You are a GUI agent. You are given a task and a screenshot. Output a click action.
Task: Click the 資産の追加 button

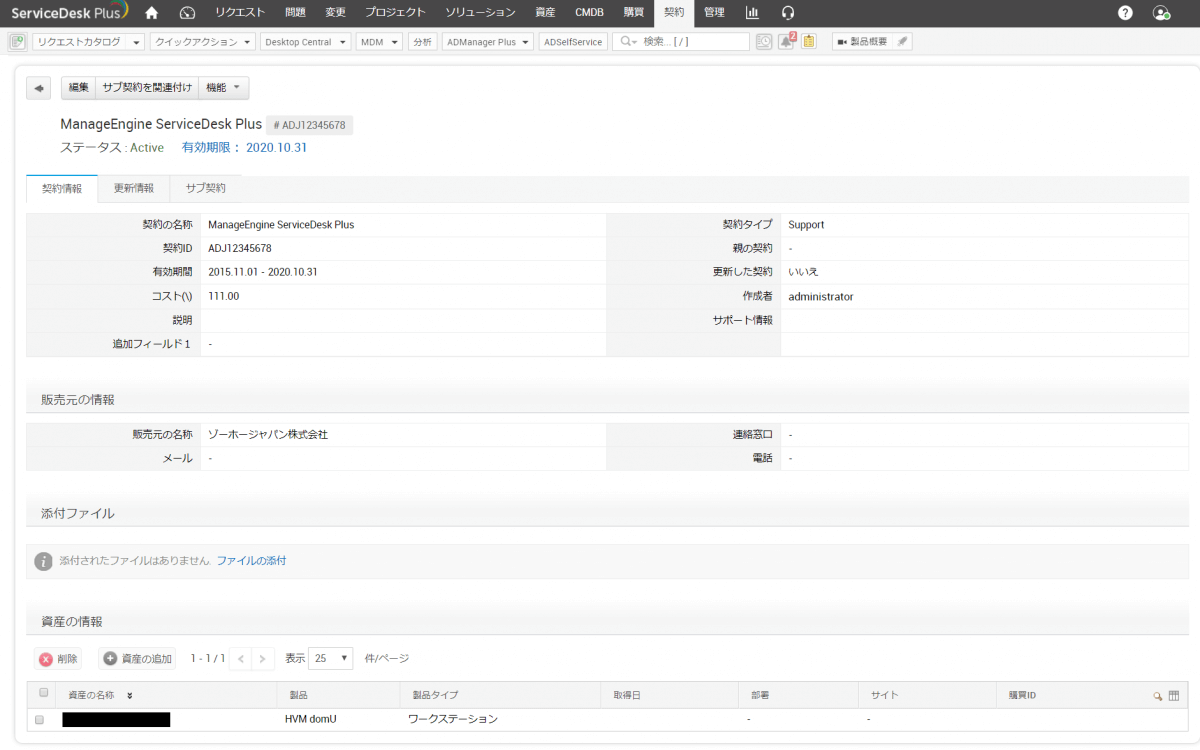[138, 659]
